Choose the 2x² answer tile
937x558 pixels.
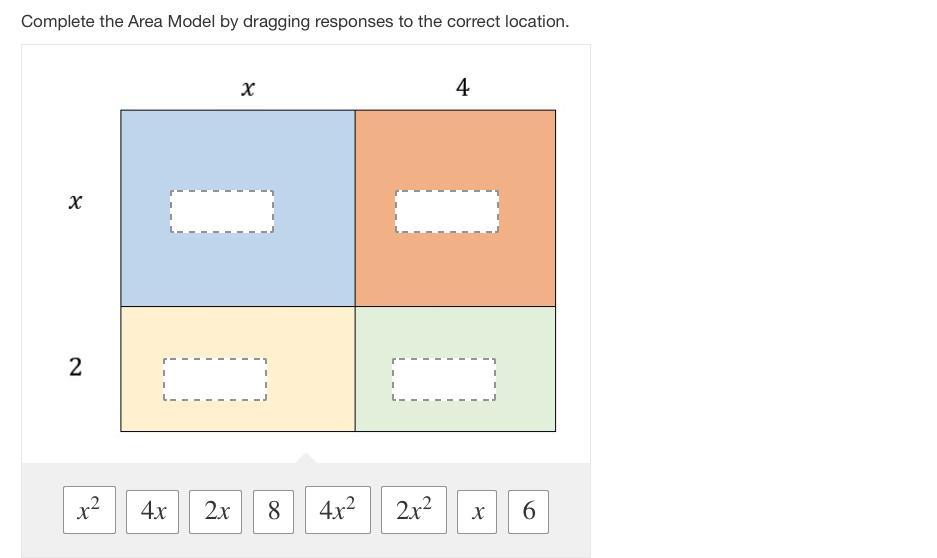pyautogui.click(x=413, y=511)
